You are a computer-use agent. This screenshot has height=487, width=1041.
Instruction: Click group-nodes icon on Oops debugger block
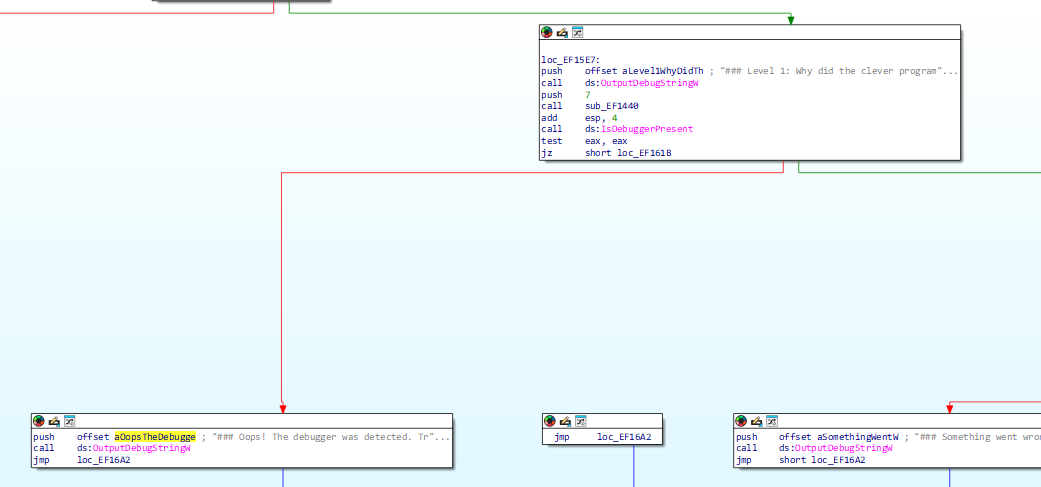pos(70,421)
